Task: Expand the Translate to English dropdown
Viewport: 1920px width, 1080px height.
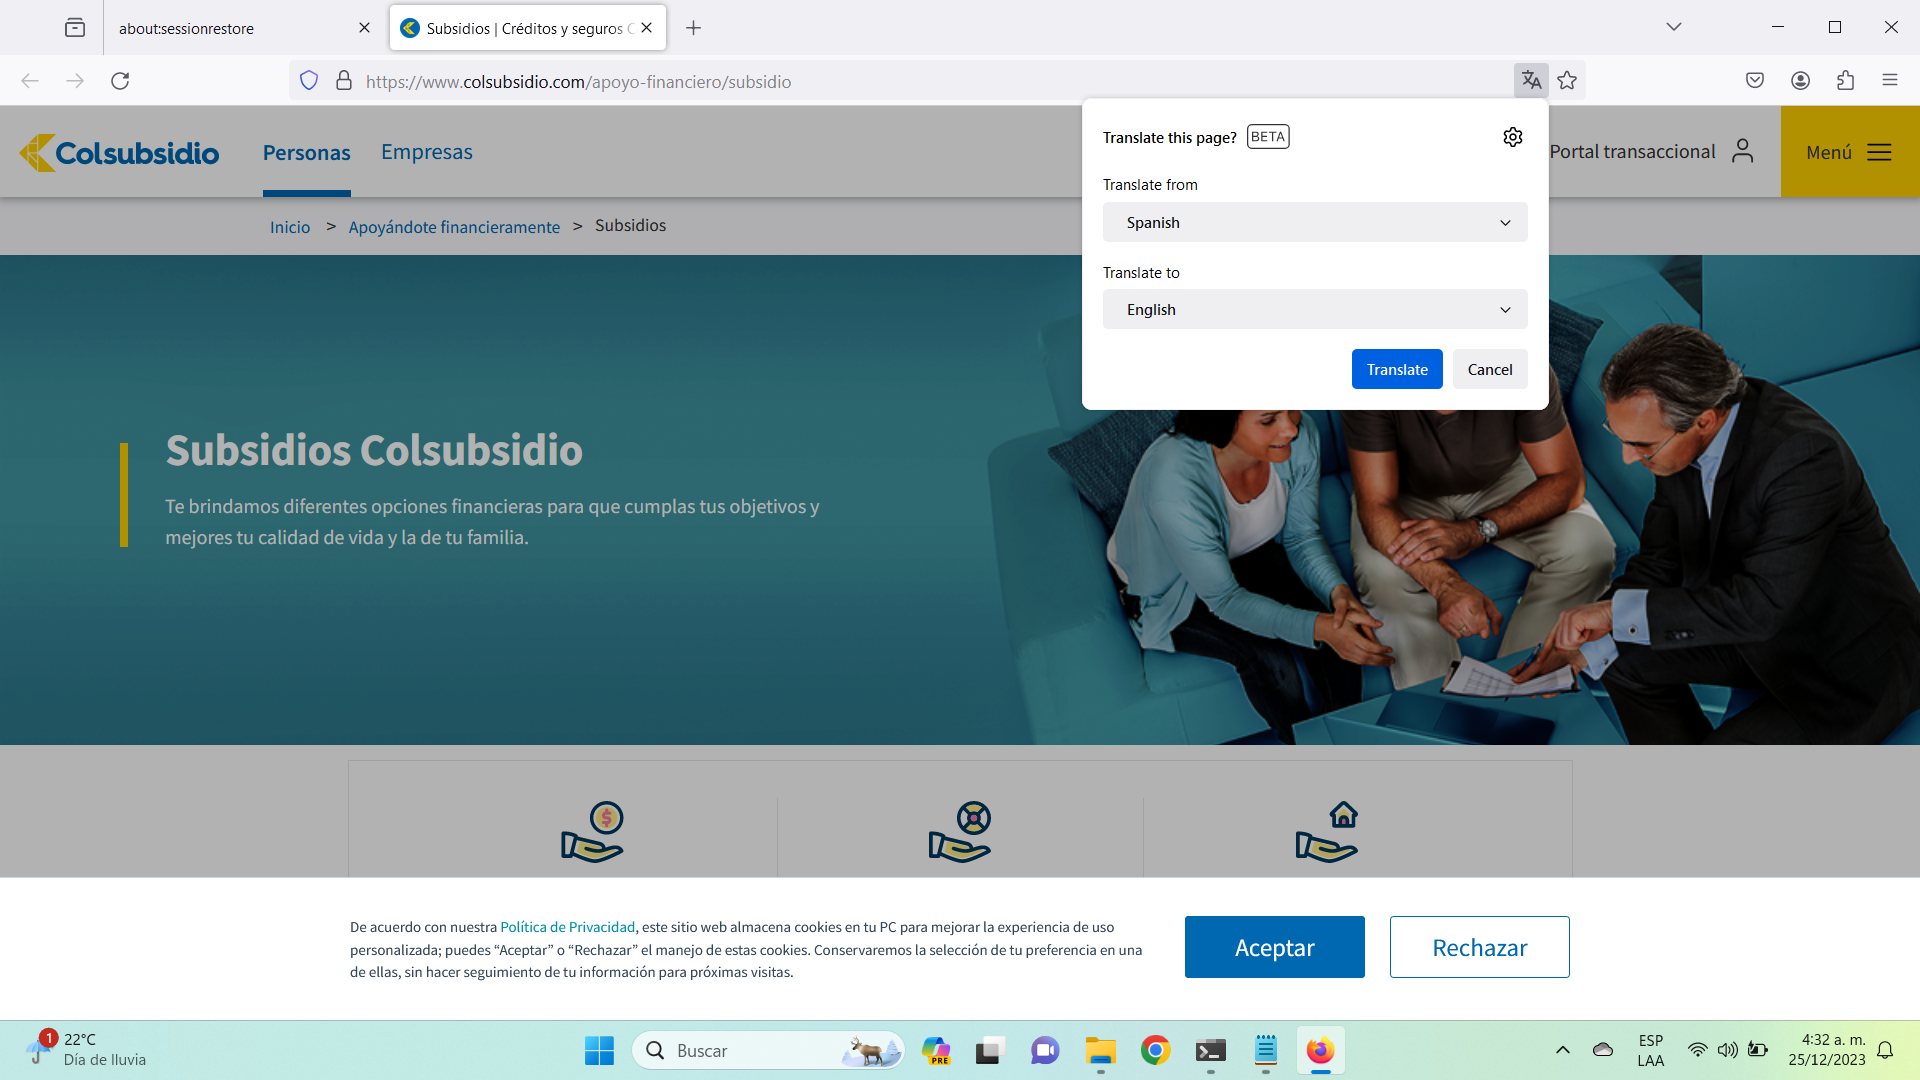Action: click(x=1314, y=309)
